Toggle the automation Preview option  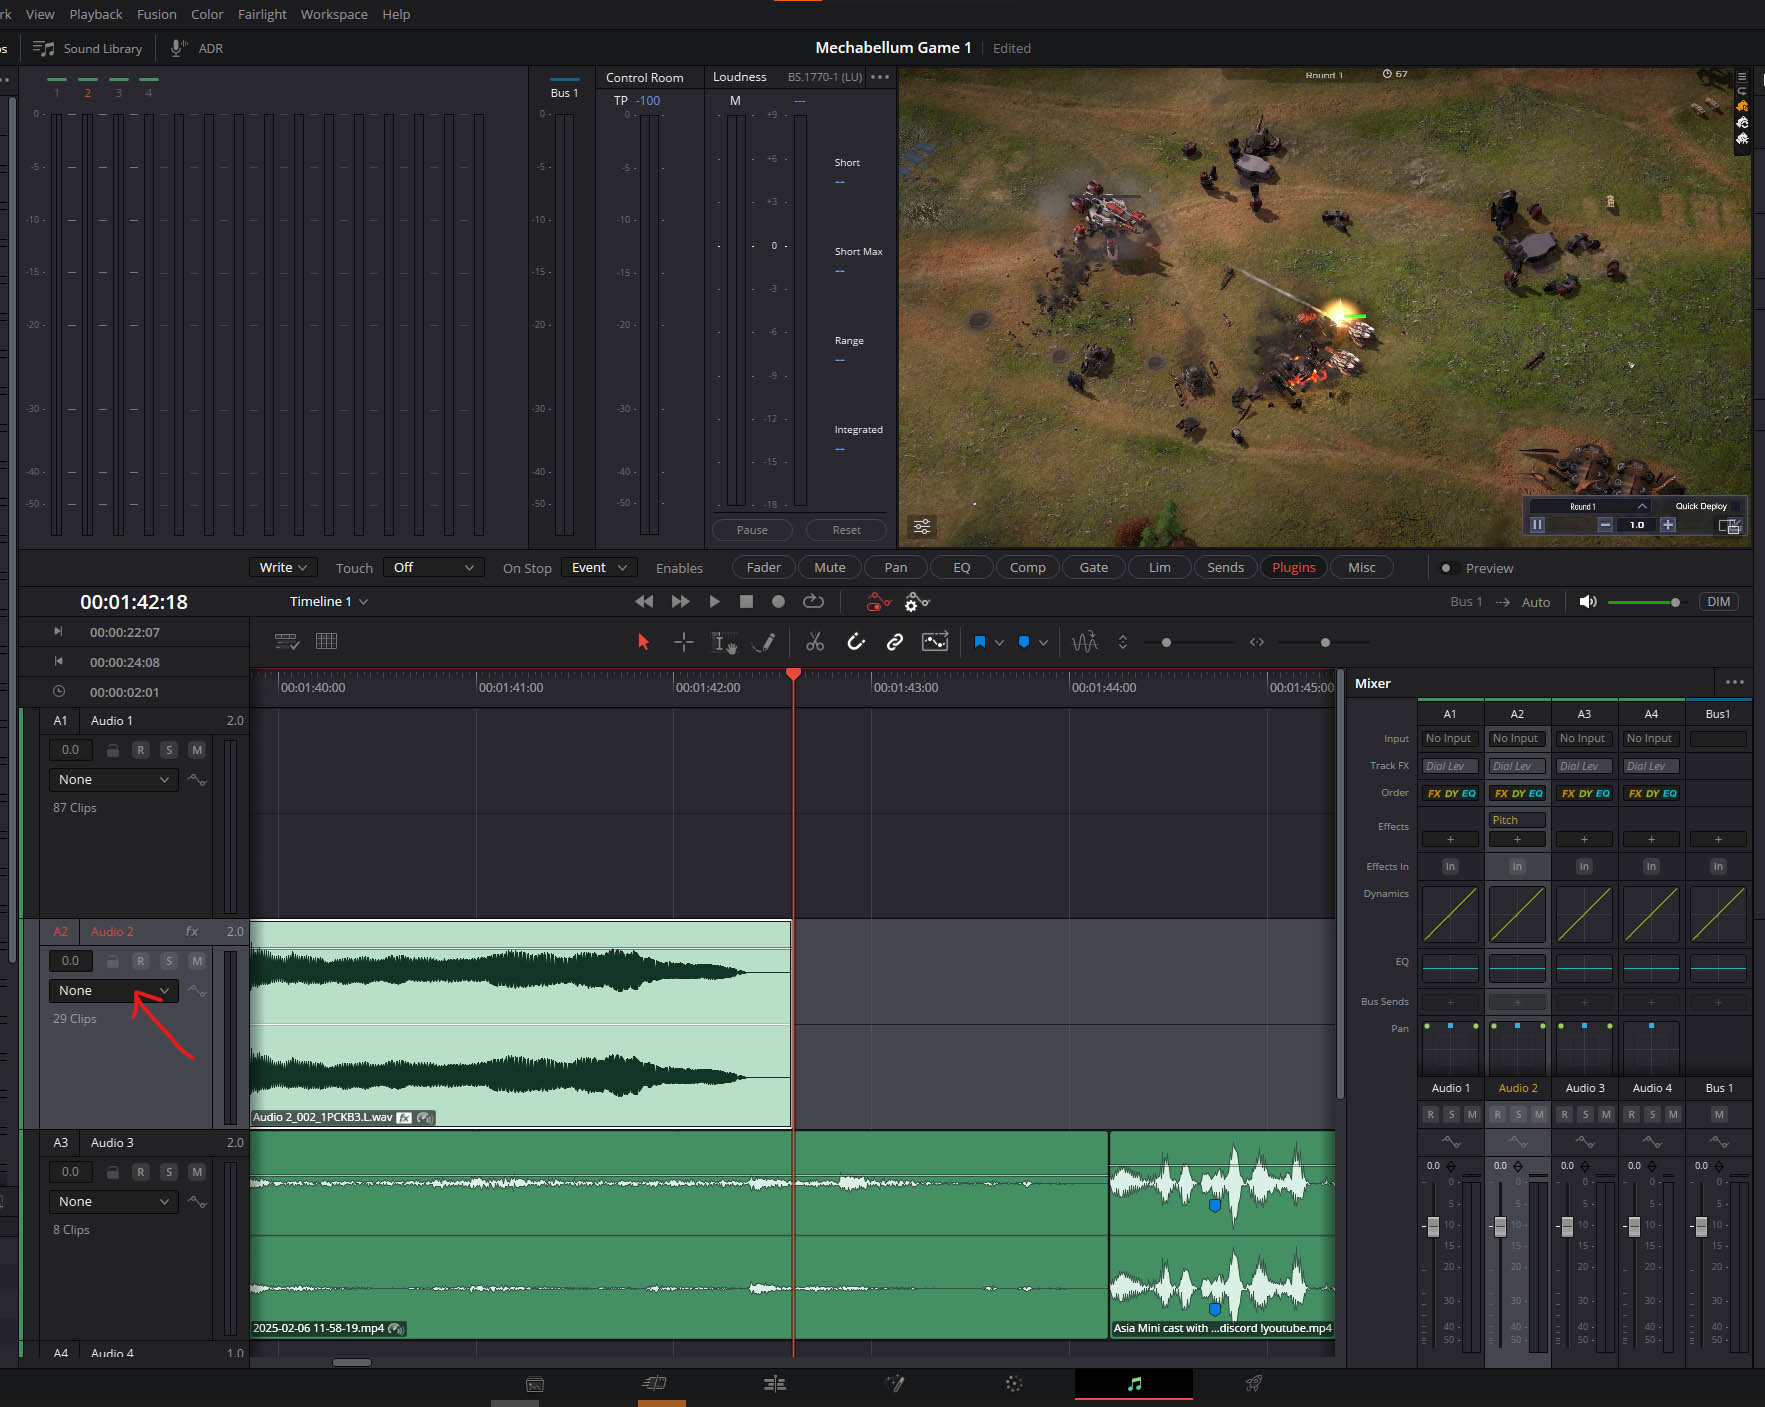1477,568
